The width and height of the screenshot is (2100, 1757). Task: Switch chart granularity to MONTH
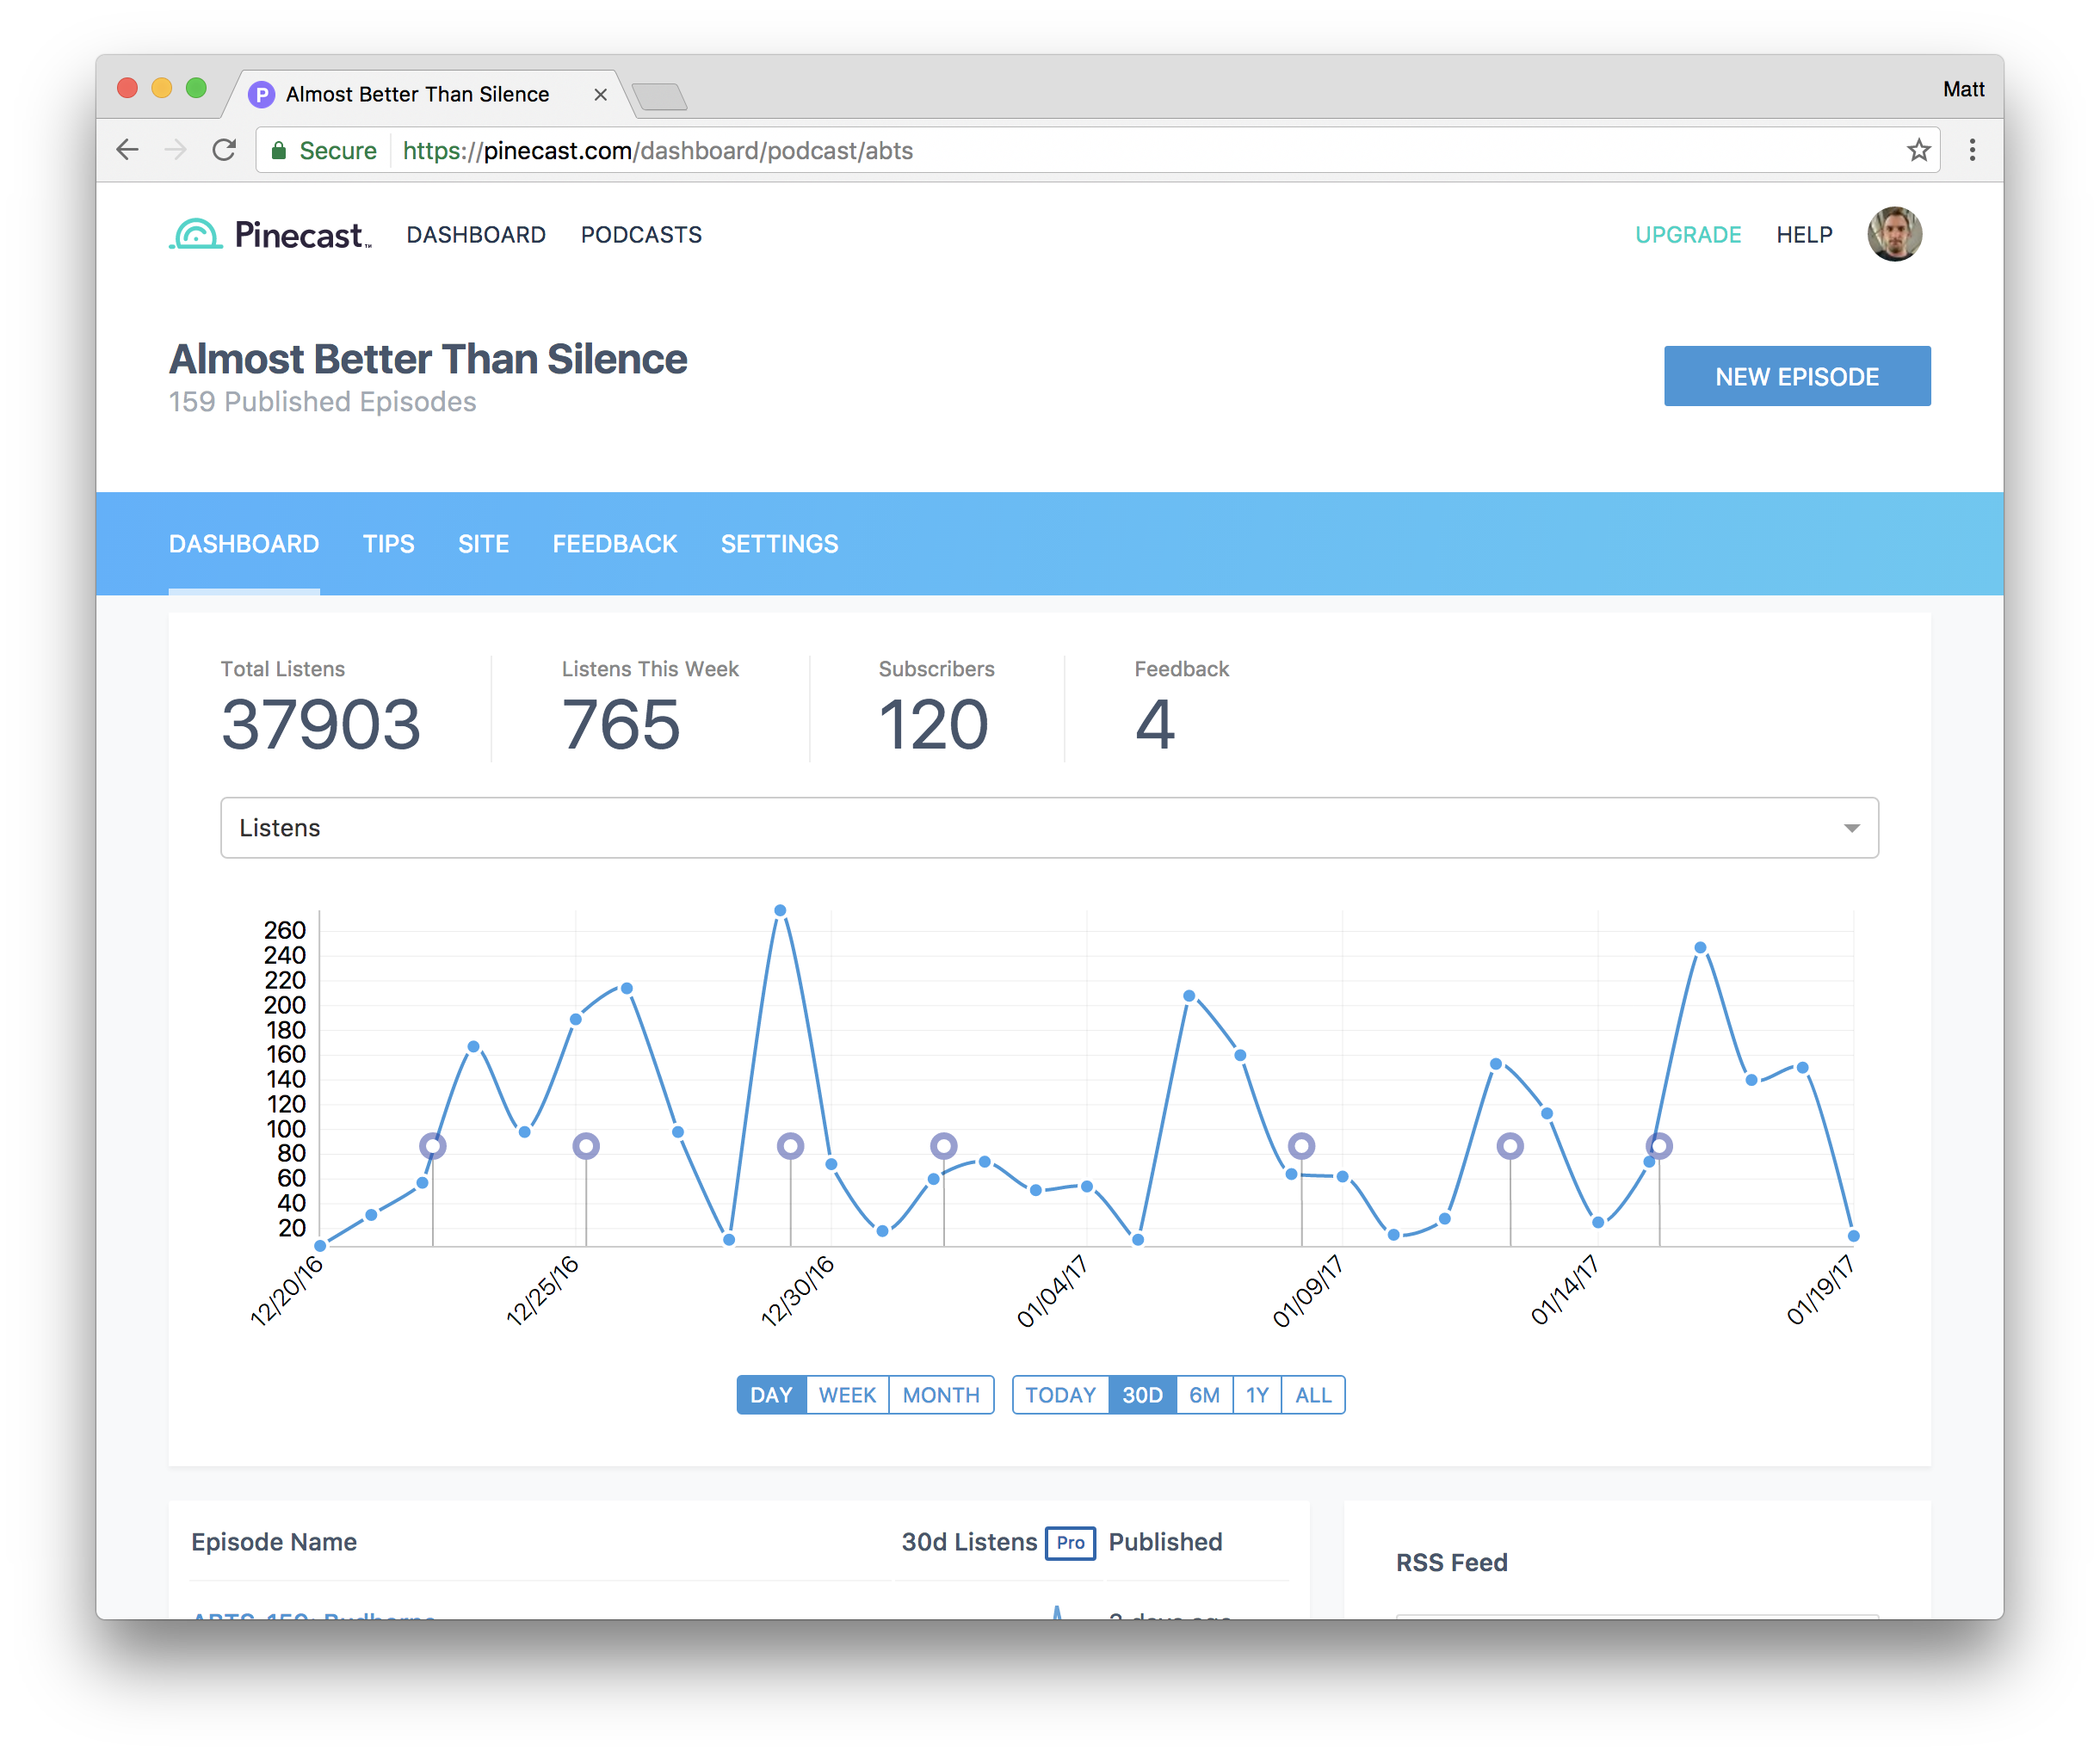(x=940, y=1395)
